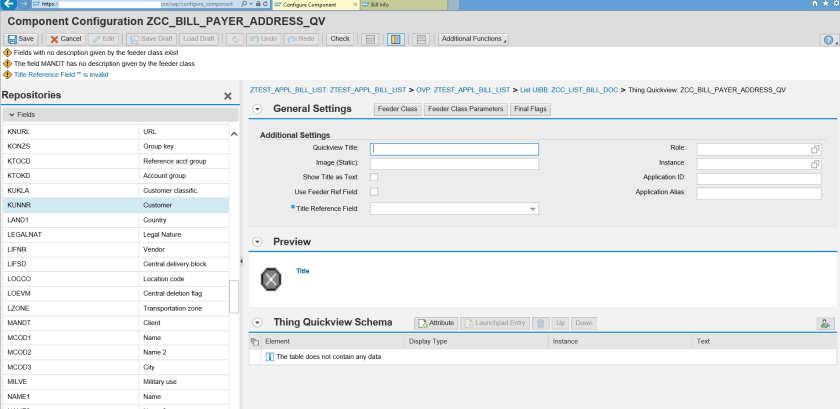Viewport: 840px width, 409px height.
Task: Click the Application ID input field
Action: coord(759,179)
